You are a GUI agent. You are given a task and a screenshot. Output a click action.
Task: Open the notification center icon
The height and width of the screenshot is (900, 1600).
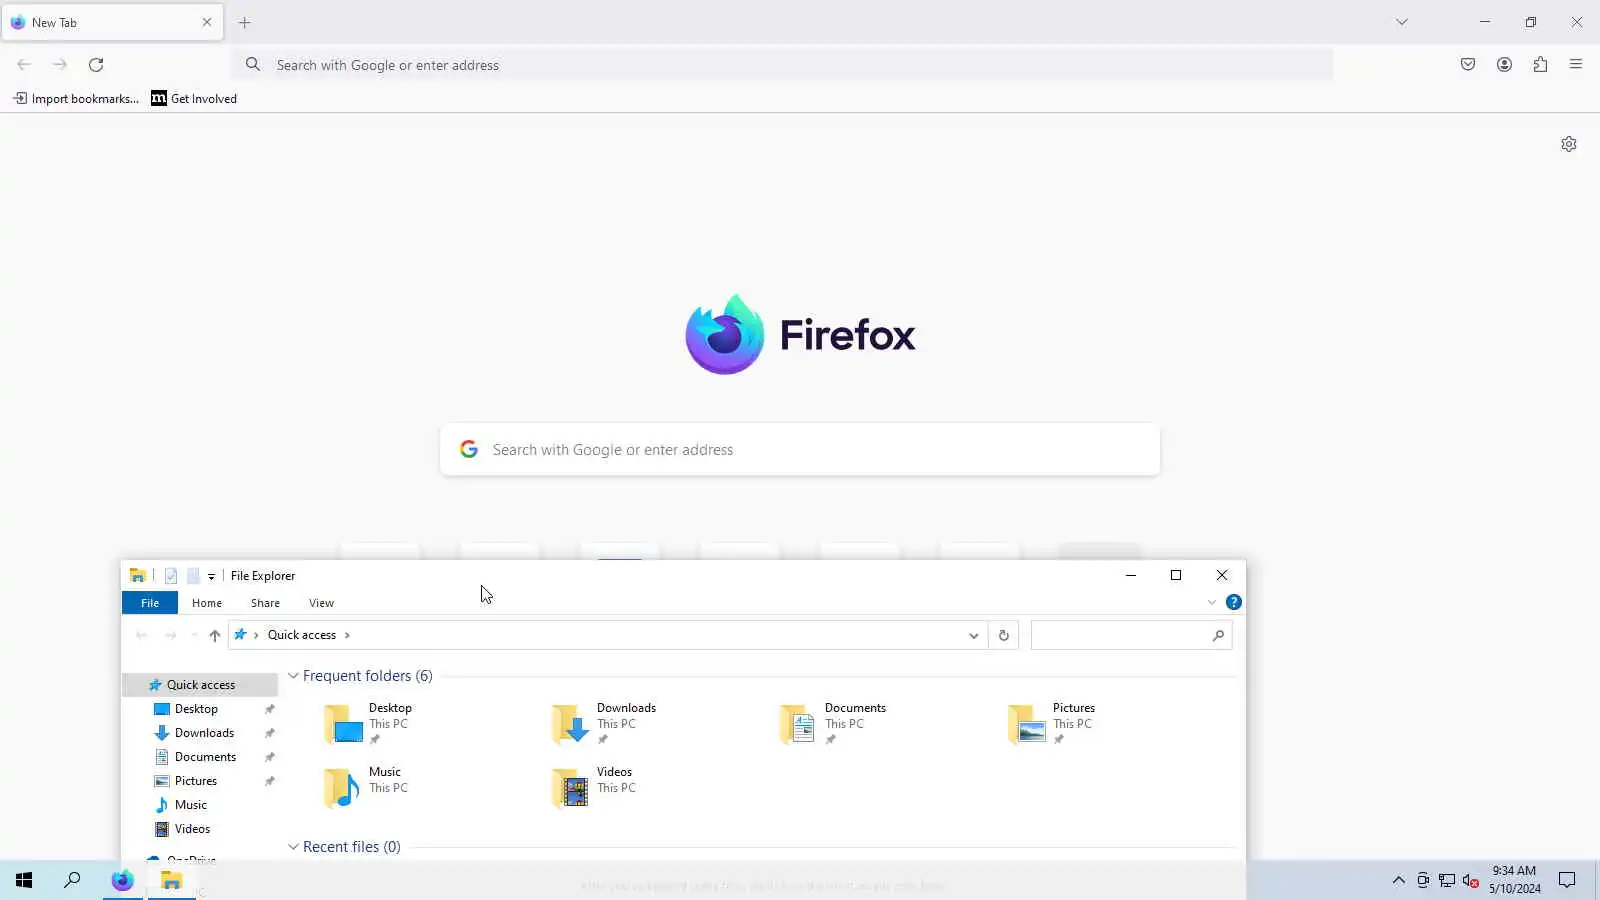pos(1567,880)
